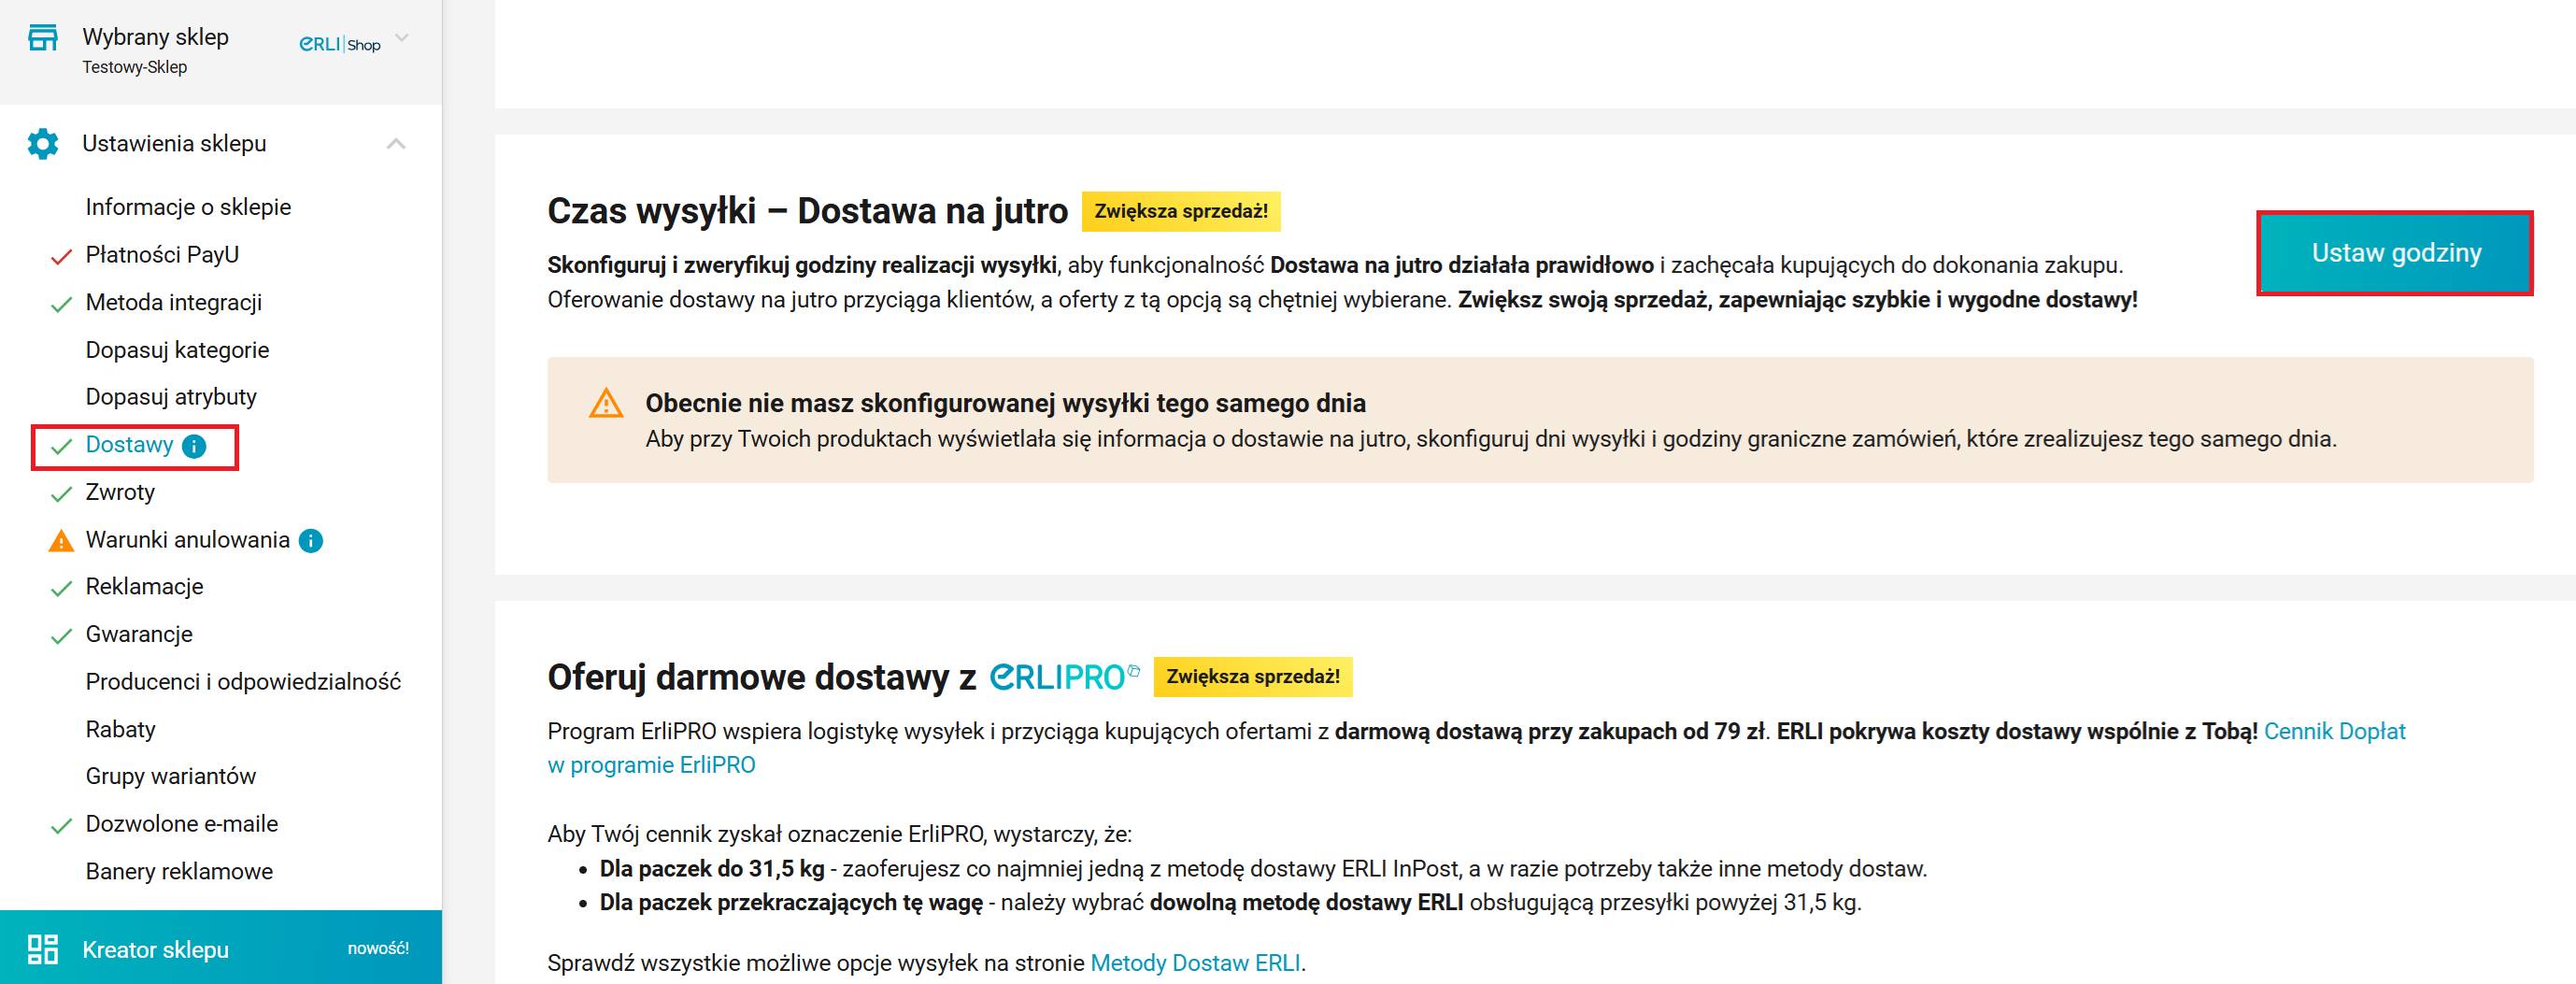
Task: Click the info icon beside Warunki anulowania
Action: click(311, 541)
